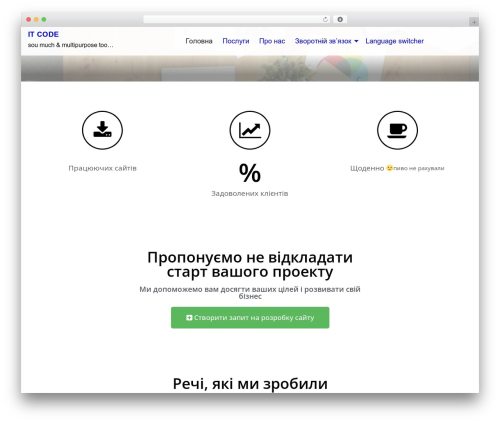Click the Речі, які ми зробили heading
This screenshot has width=500, height=423.
click(x=250, y=384)
